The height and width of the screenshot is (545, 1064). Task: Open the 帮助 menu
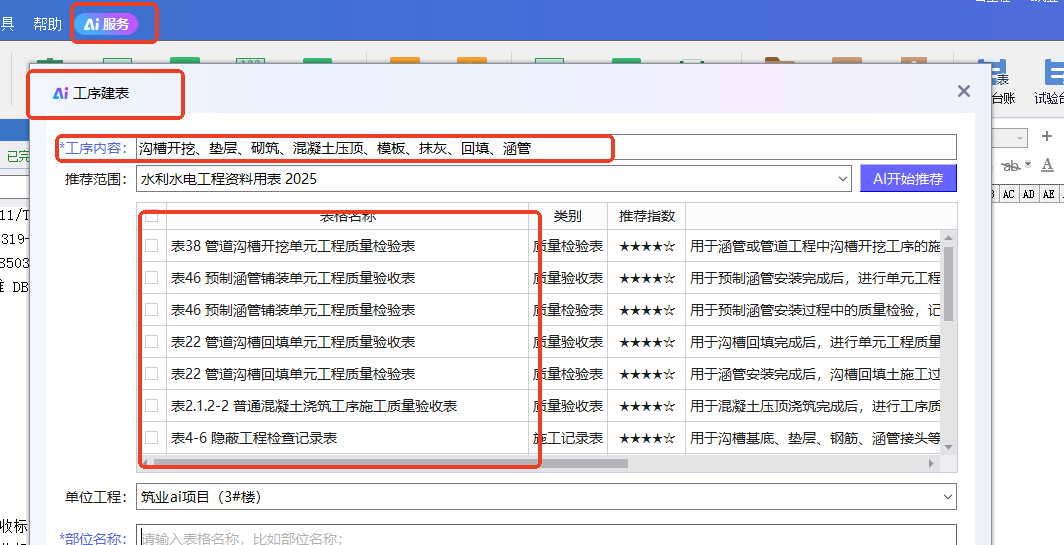[x=48, y=24]
